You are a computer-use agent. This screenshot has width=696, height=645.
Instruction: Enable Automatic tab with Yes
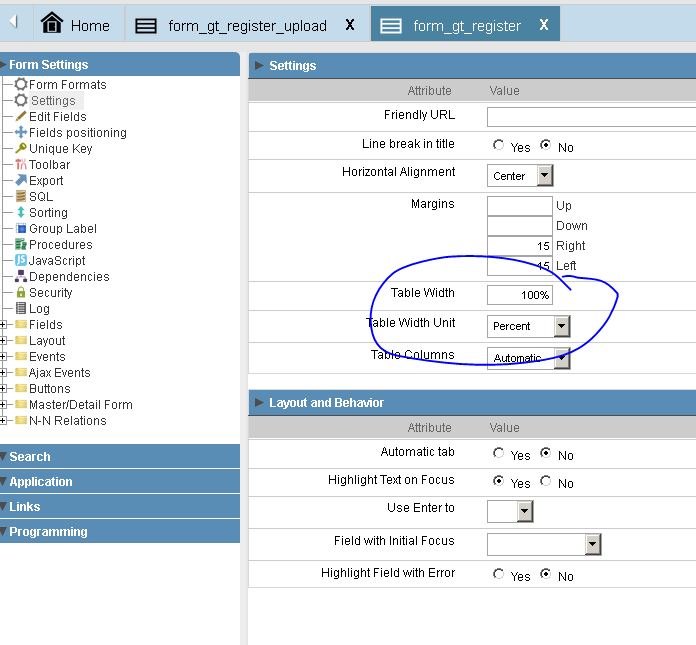coord(498,453)
